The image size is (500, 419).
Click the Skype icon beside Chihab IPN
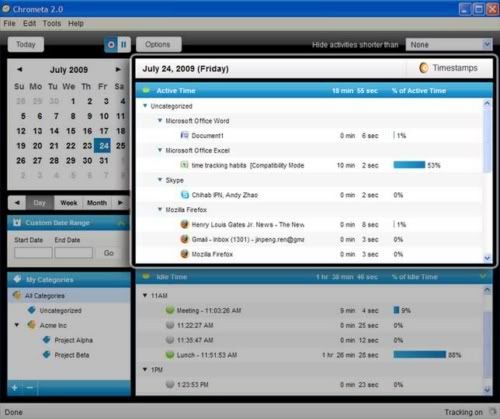(185, 195)
